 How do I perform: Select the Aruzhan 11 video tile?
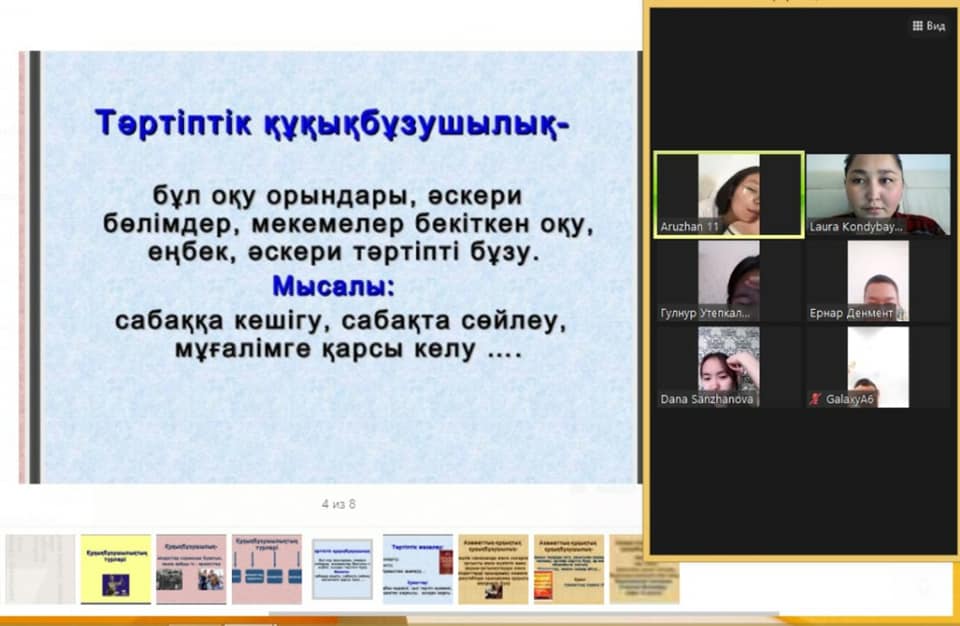(x=729, y=194)
